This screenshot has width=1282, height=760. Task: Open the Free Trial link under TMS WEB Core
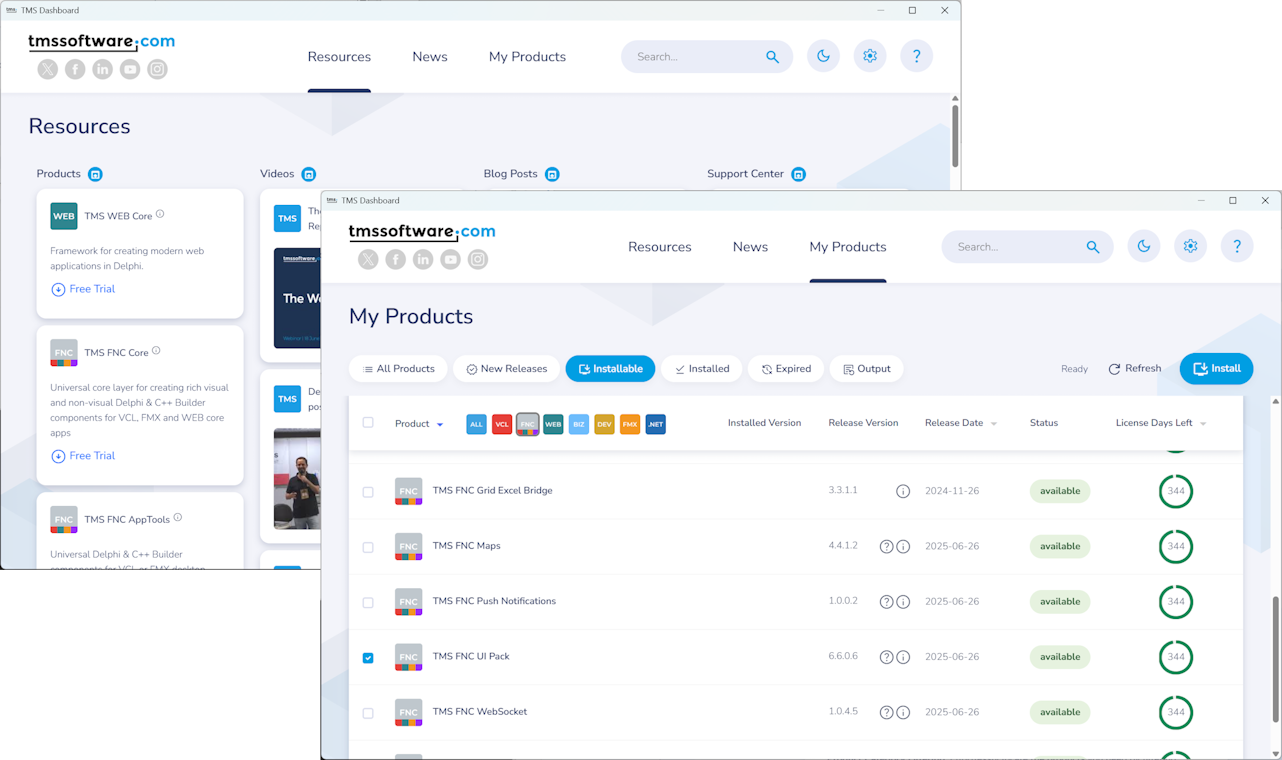(x=83, y=288)
